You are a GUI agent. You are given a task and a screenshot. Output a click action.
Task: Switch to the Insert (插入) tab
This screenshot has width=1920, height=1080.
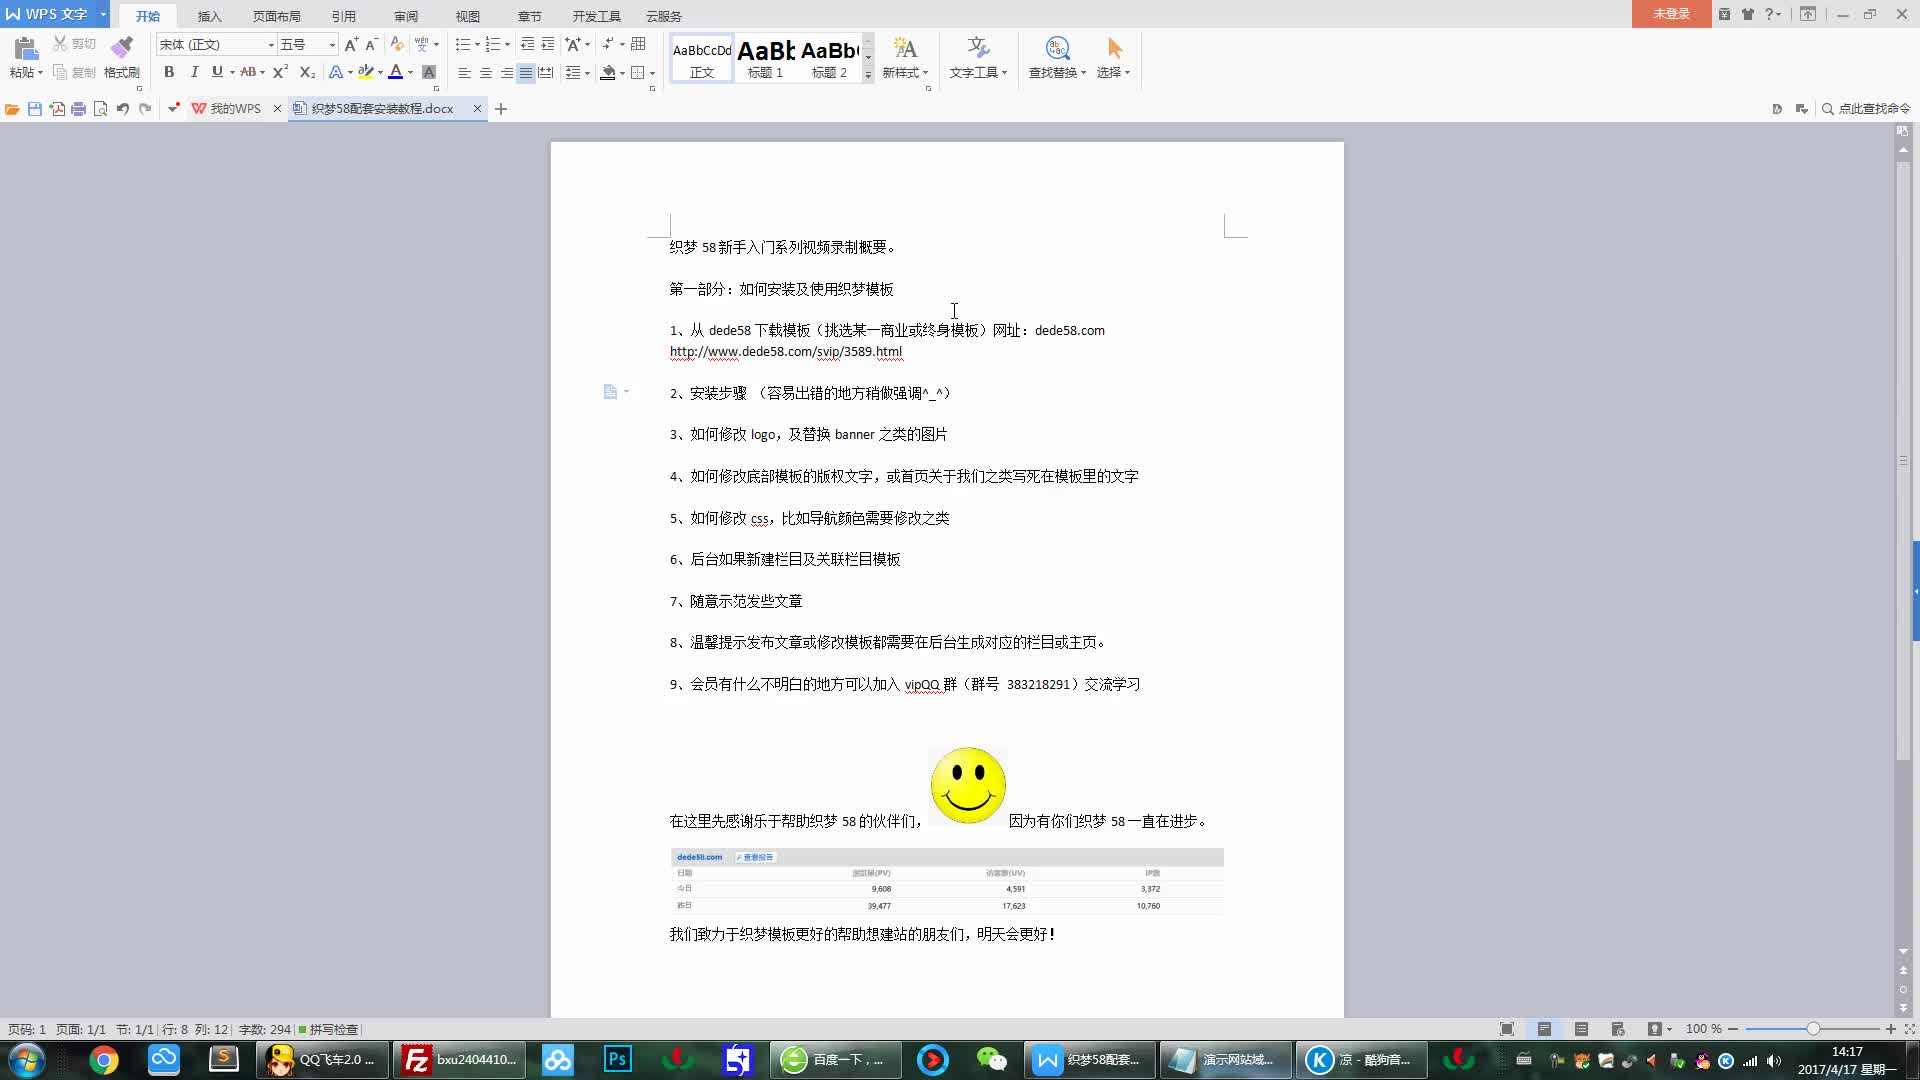point(209,16)
